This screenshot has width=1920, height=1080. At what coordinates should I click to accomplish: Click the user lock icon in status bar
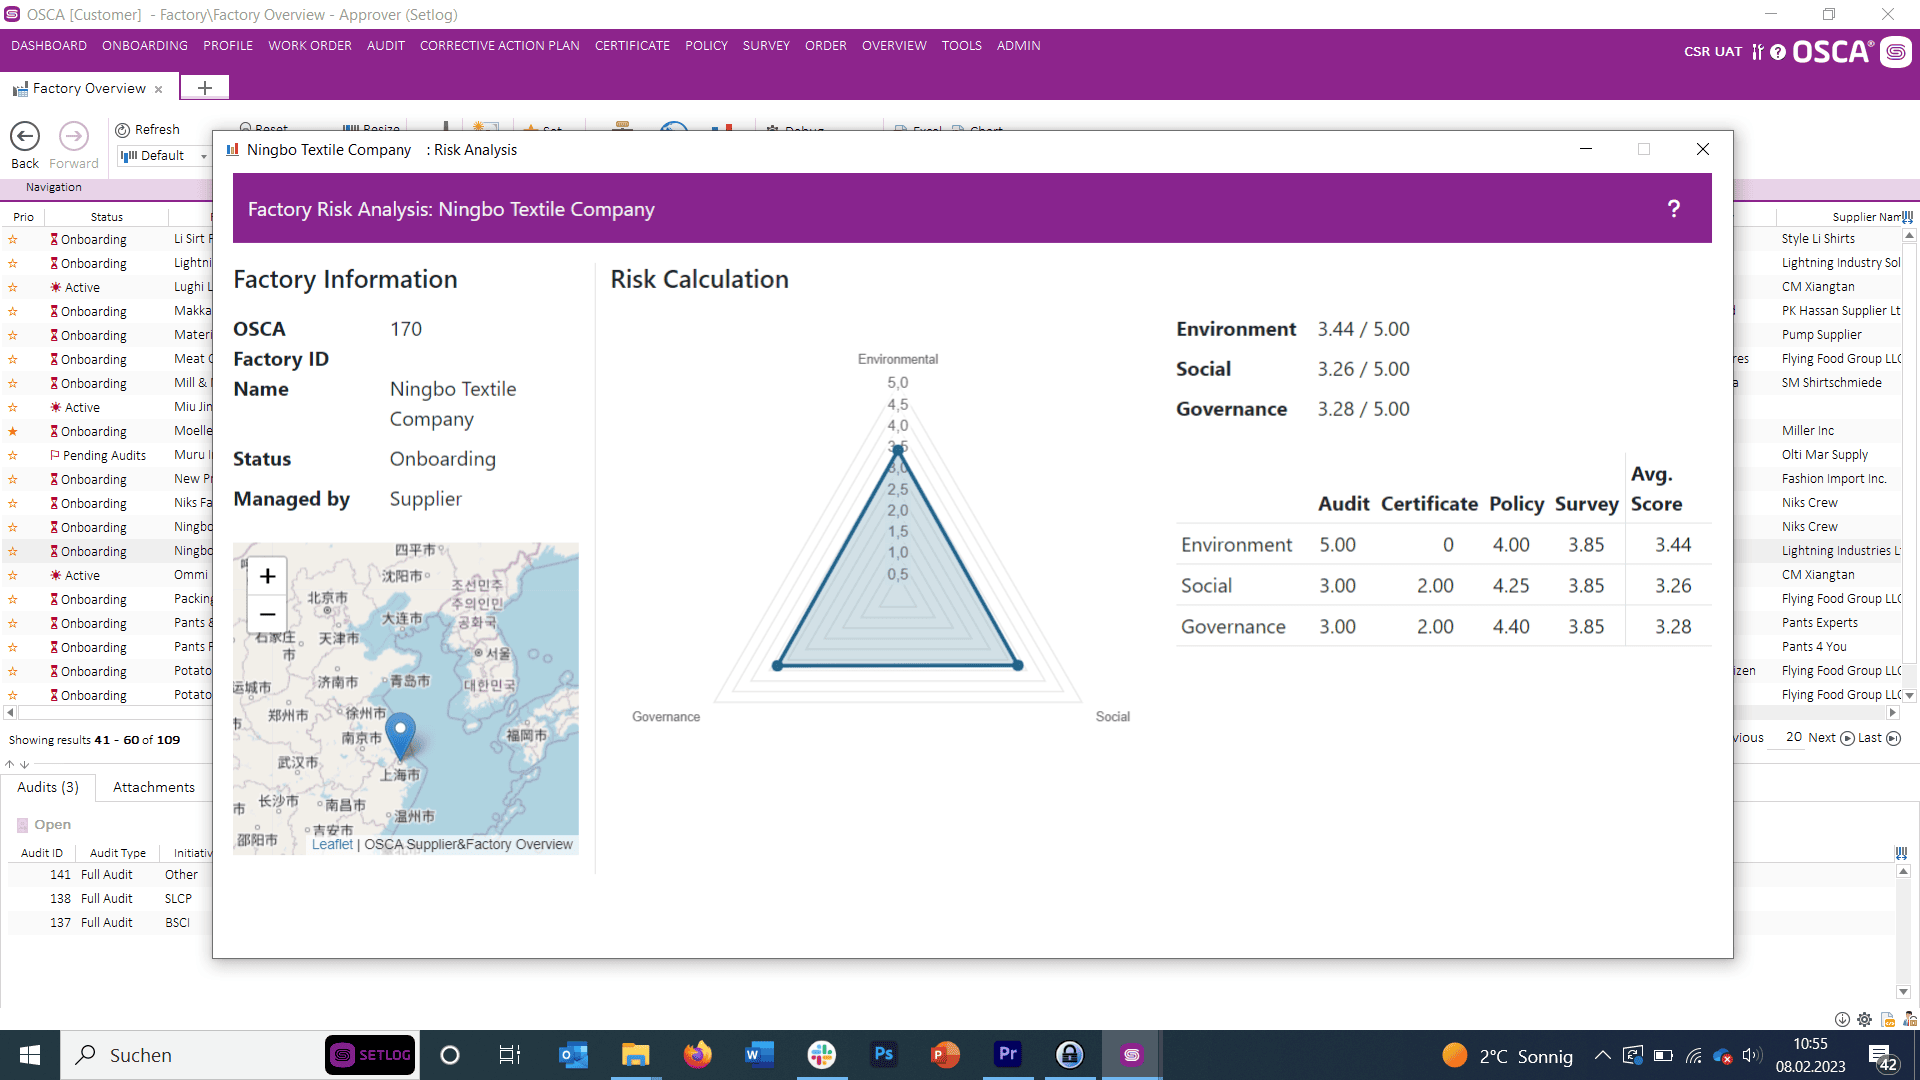(x=1910, y=1019)
